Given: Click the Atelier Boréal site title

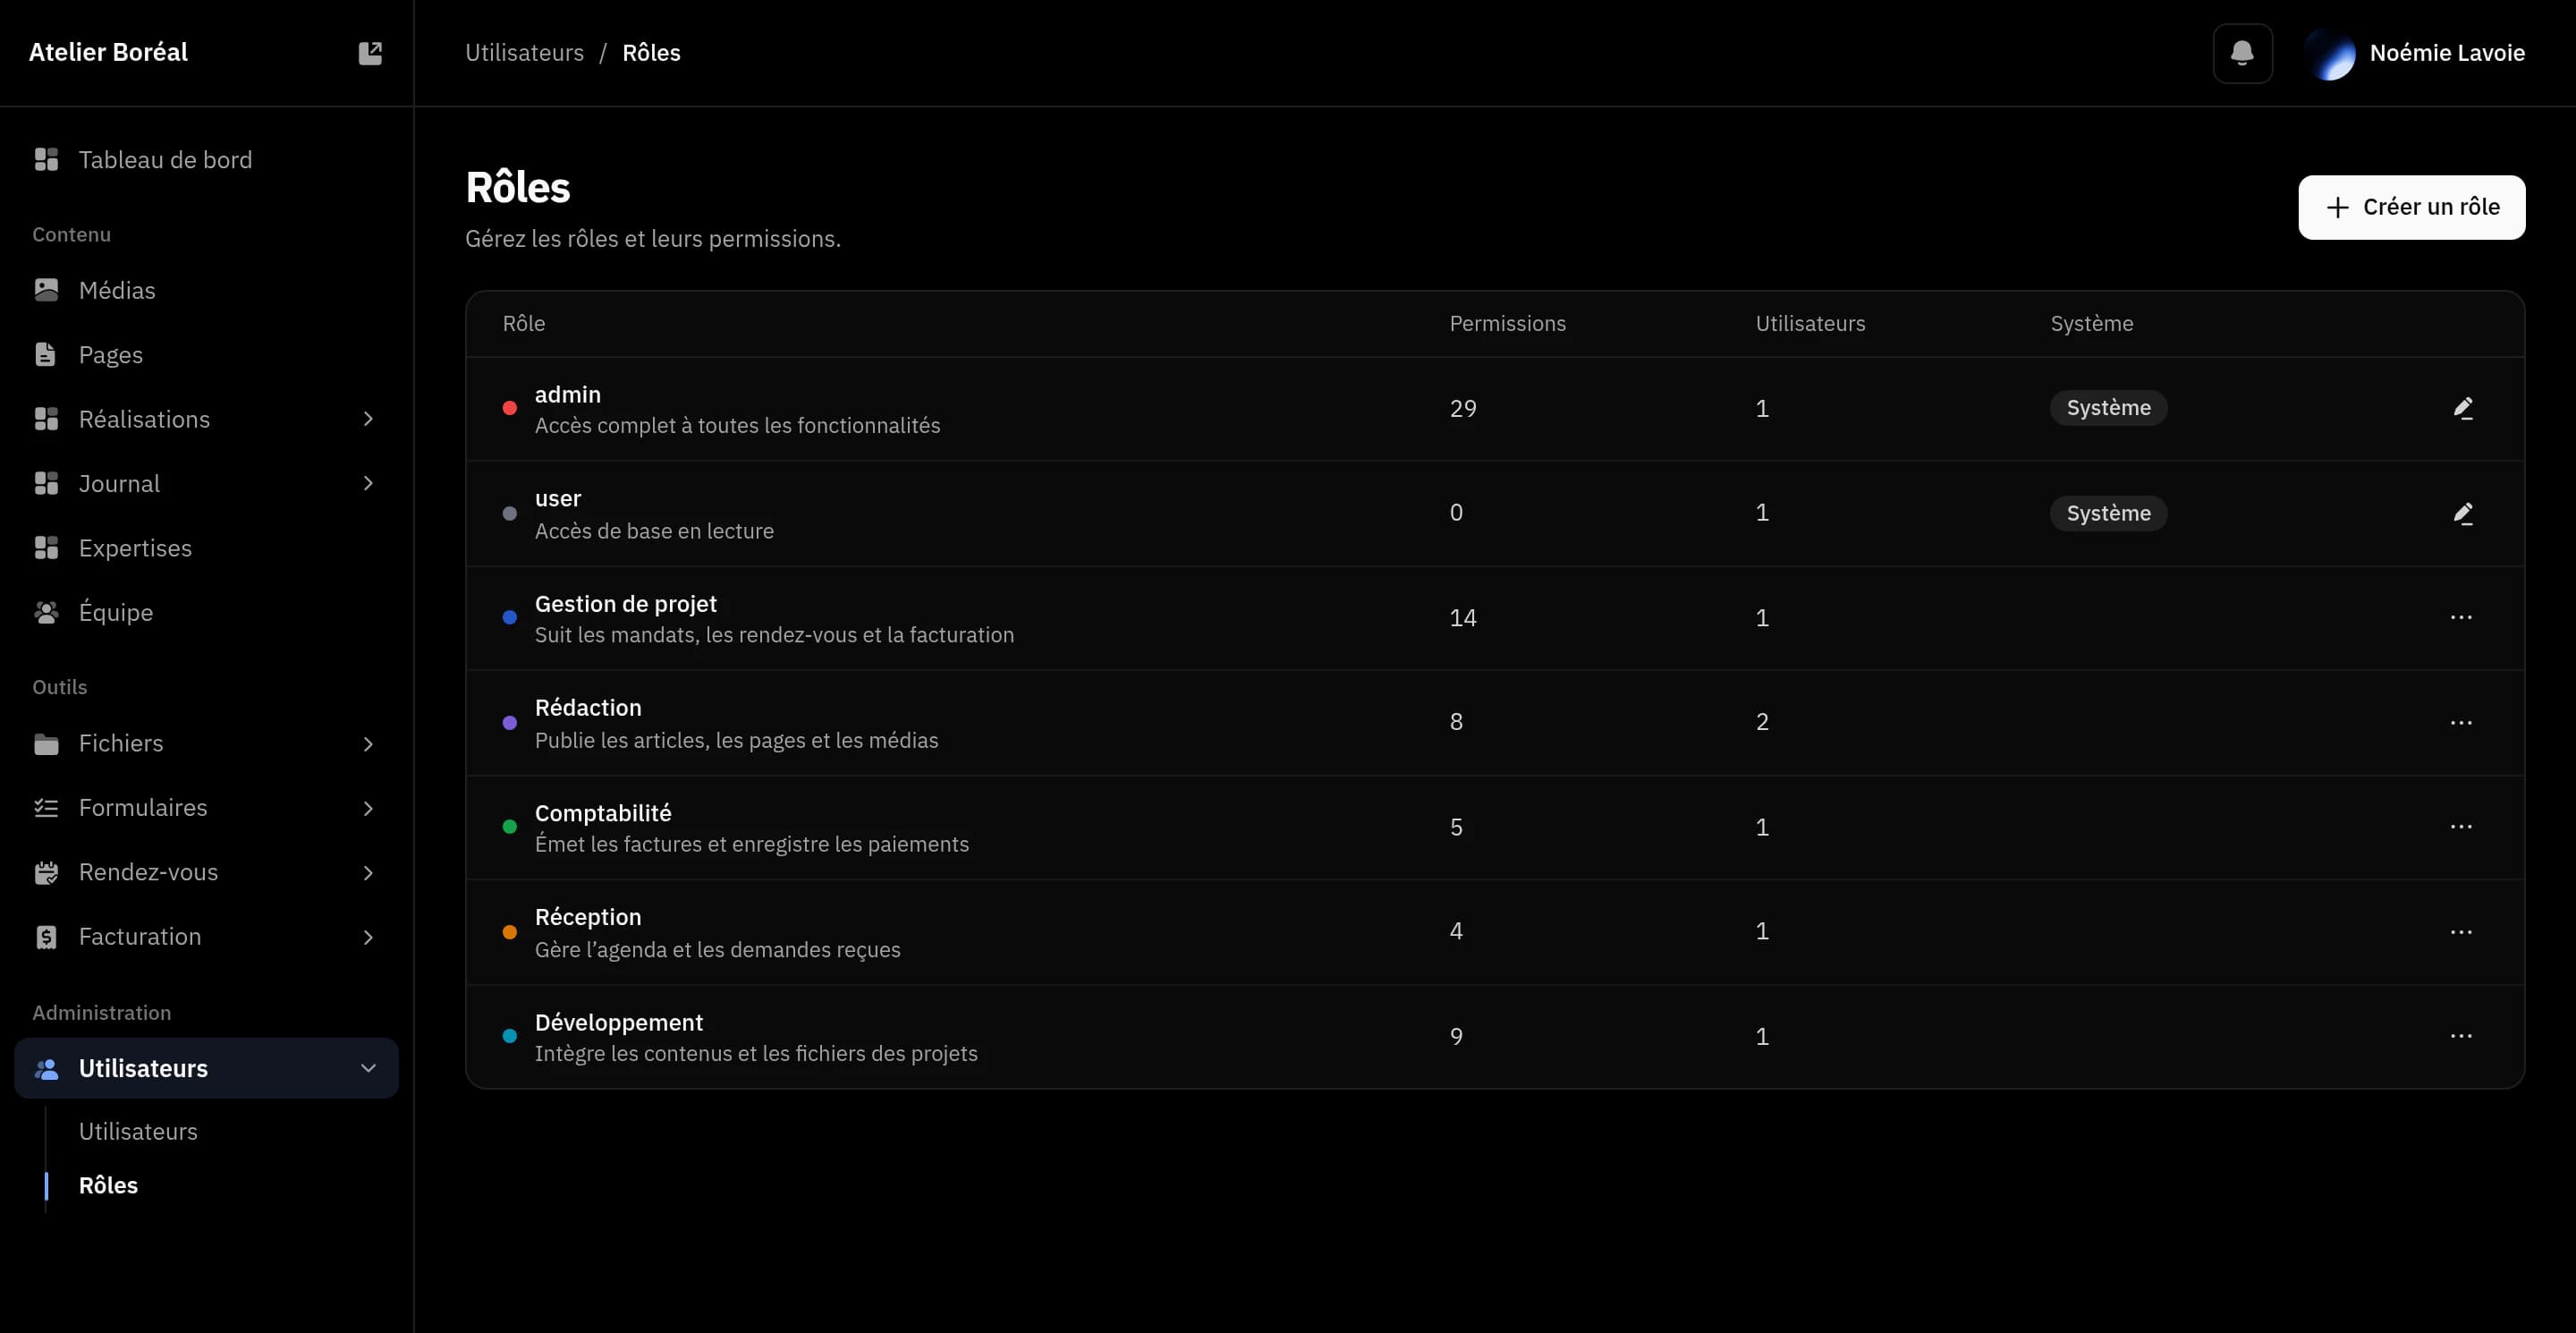Looking at the screenshot, I should click(x=108, y=52).
